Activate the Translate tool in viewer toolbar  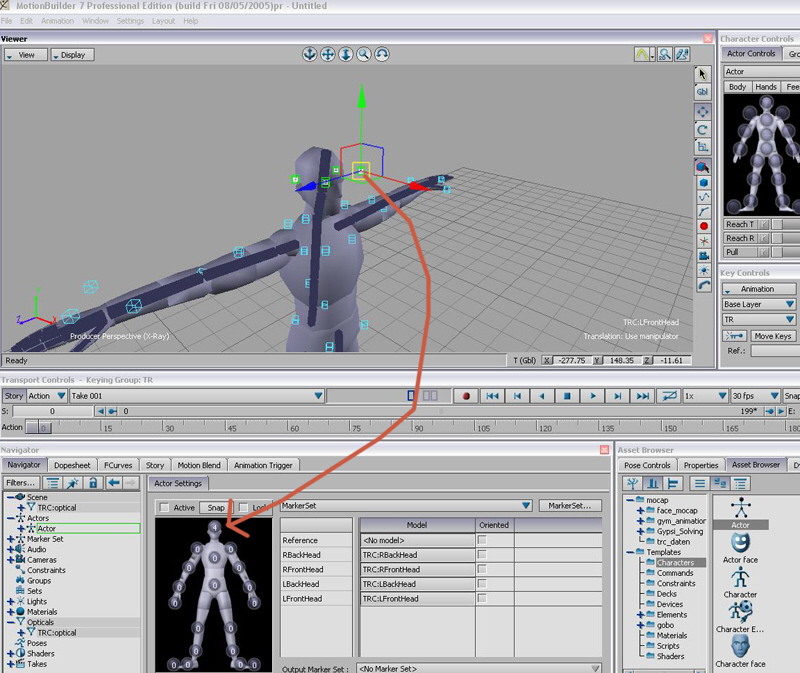coord(703,111)
